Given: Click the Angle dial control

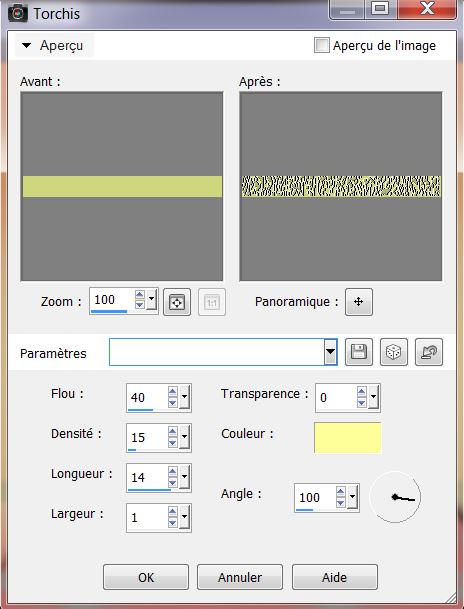Looking at the screenshot, I should [395, 497].
